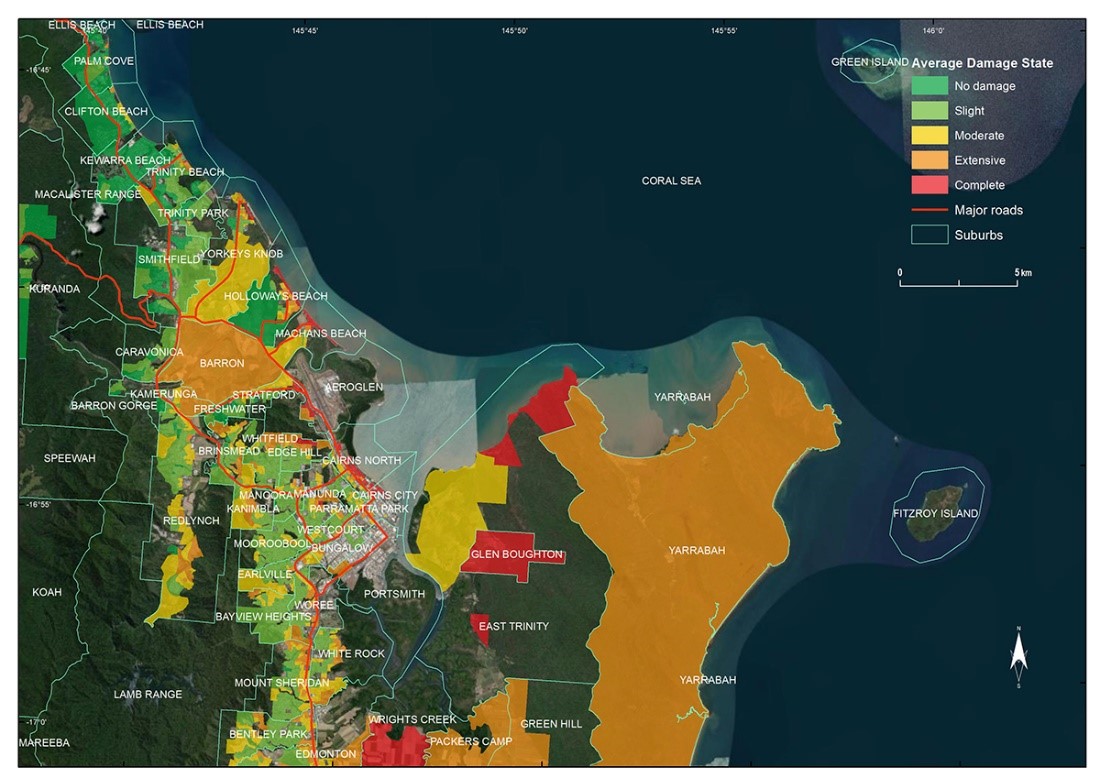Click the East Trinity suburb label
1100x778 pixels.
coord(513,627)
